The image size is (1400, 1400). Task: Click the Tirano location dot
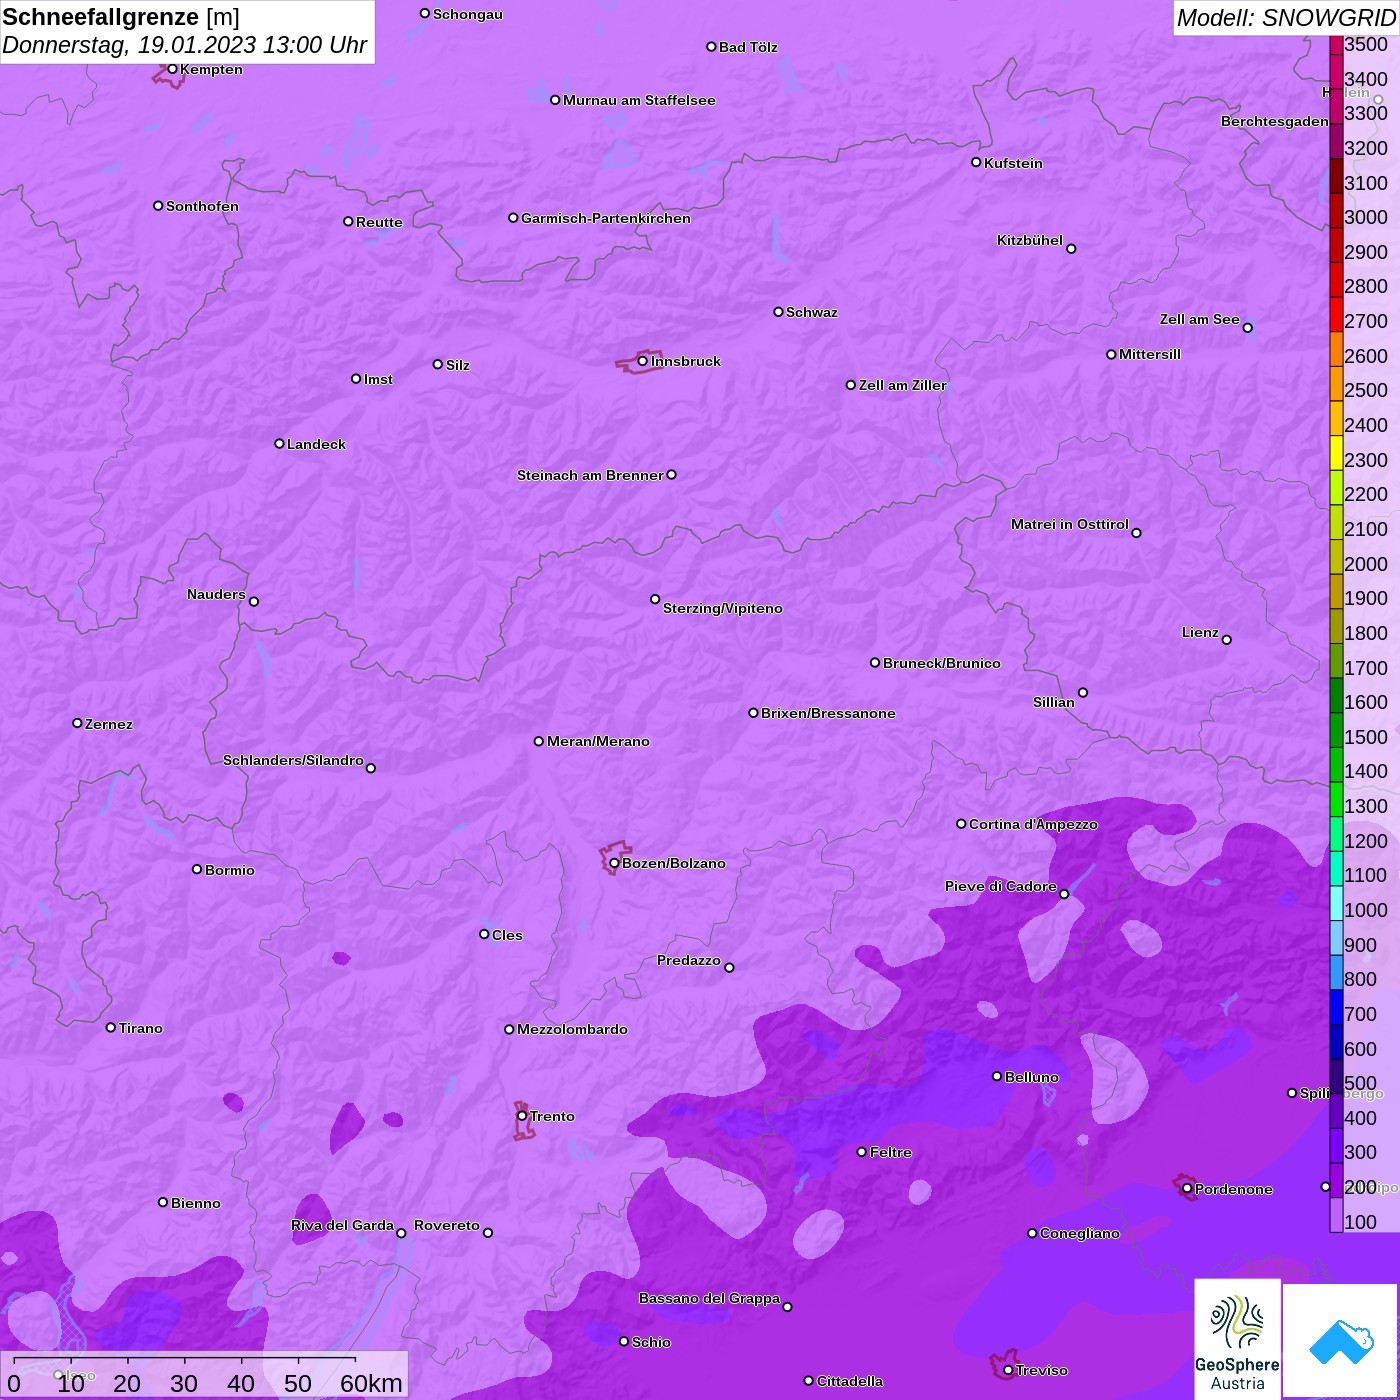click(111, 1027)
